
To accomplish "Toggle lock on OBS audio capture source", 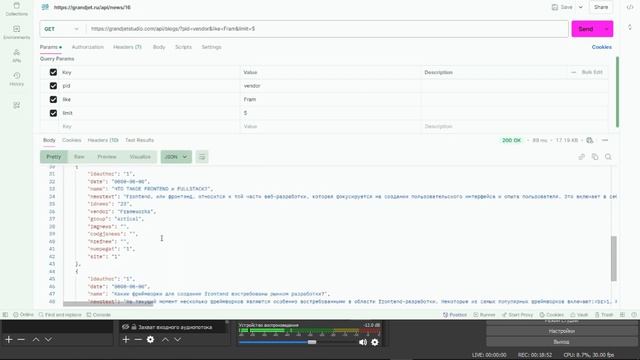I will [134, 327].
